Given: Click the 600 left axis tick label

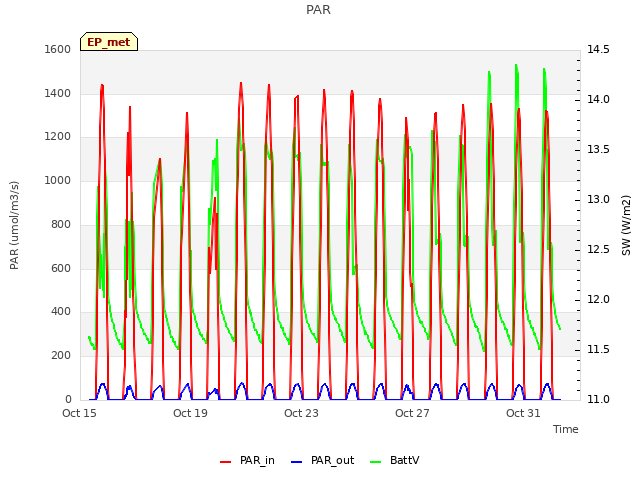Looking at the screenshot, I should click(61, 268).
